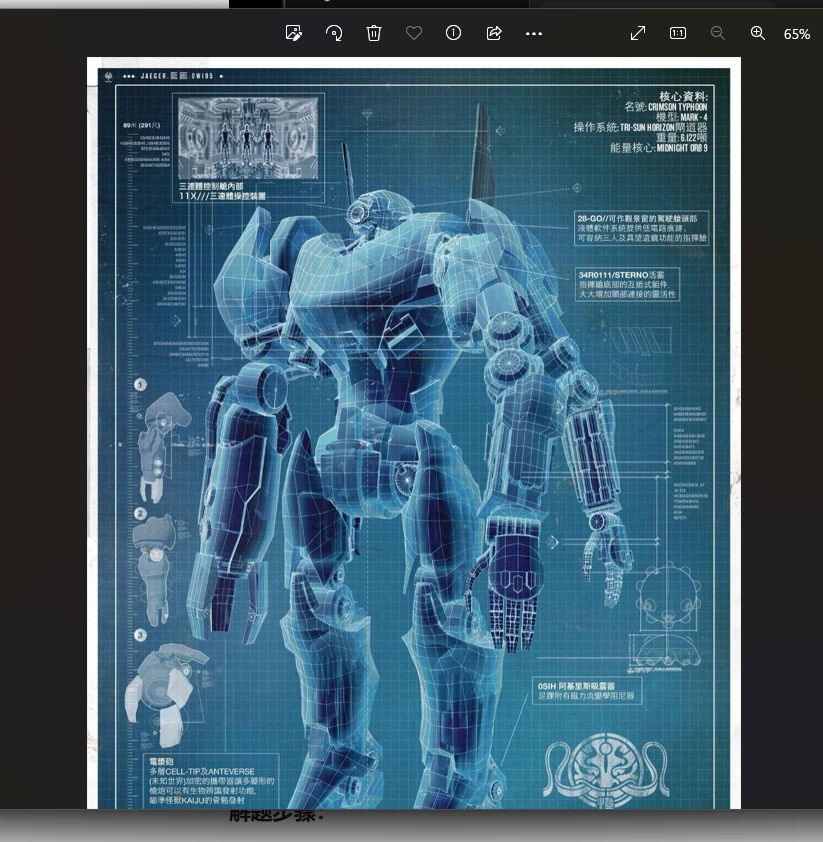Share the image using the share icon

pos(494,33)
